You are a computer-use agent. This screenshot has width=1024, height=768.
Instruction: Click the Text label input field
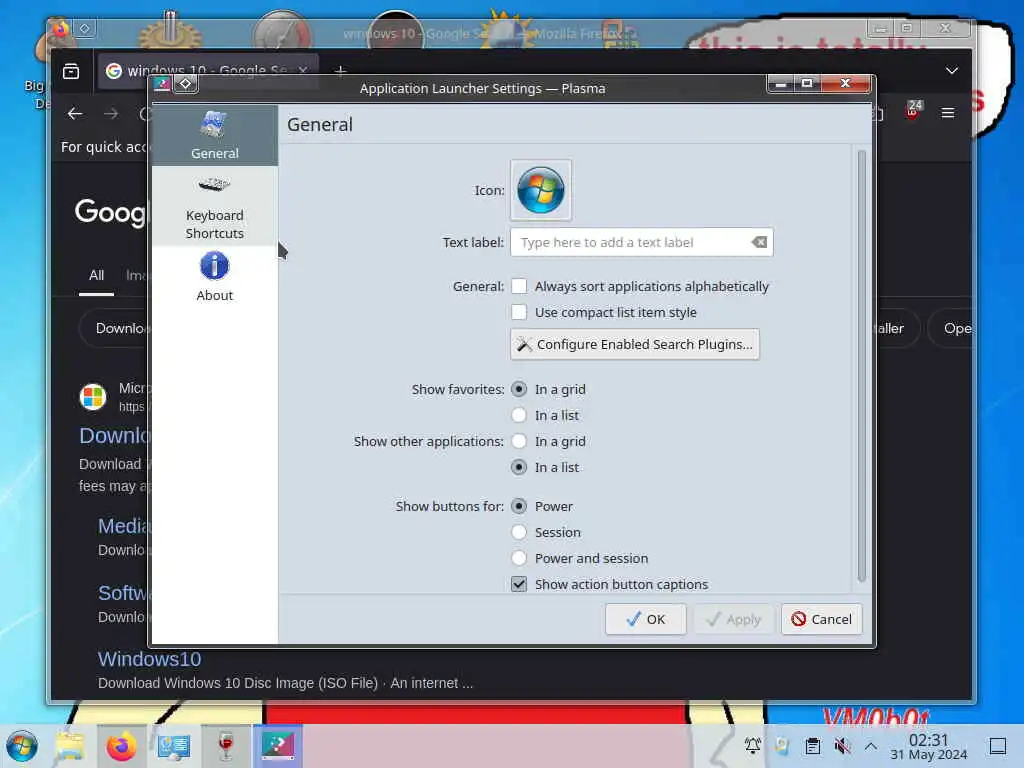641,242
